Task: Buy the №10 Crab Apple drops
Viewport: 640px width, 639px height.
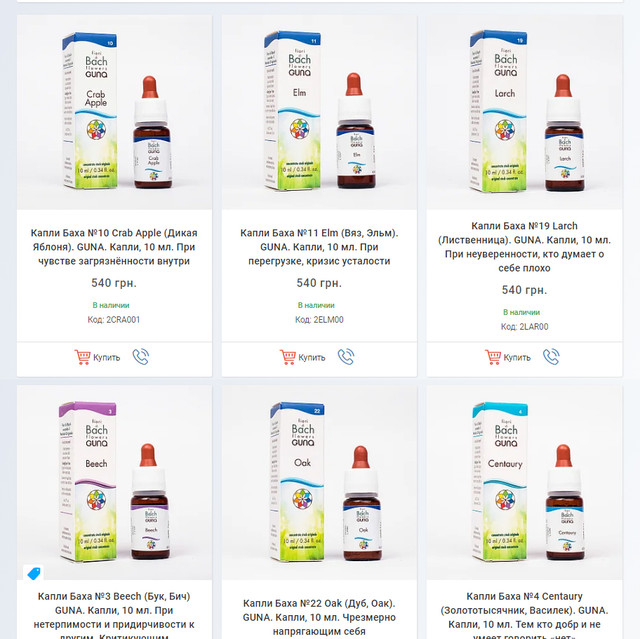Action: point(97,357)
